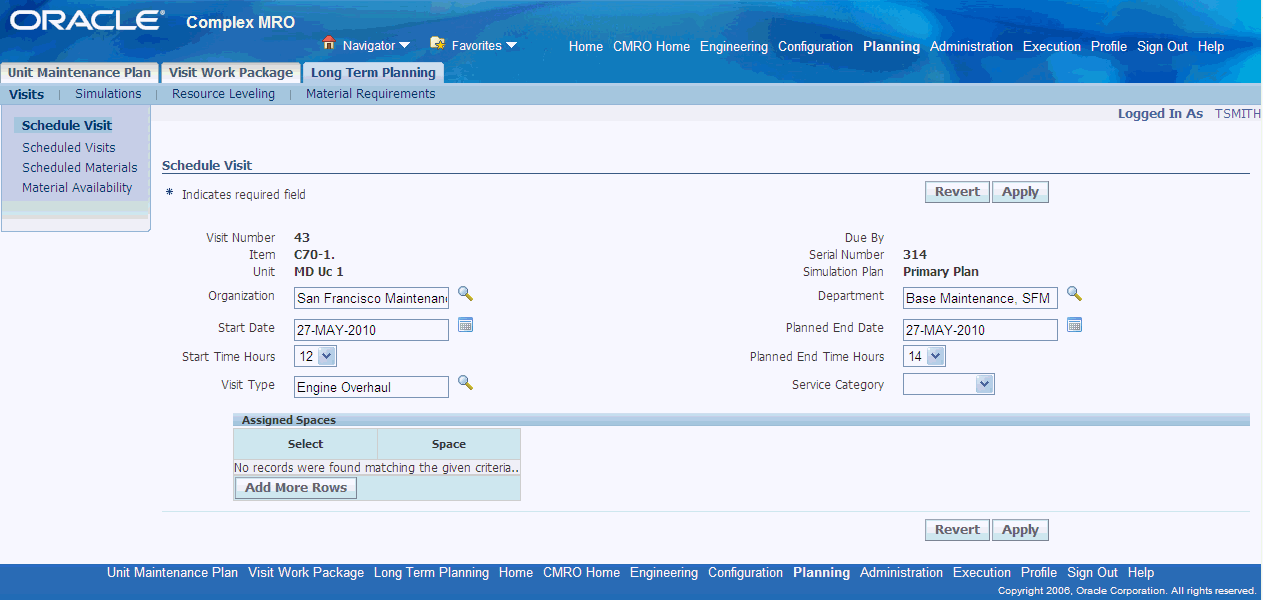Click the bottom Revert button
1263x600 pixels.
click(958, 530)
